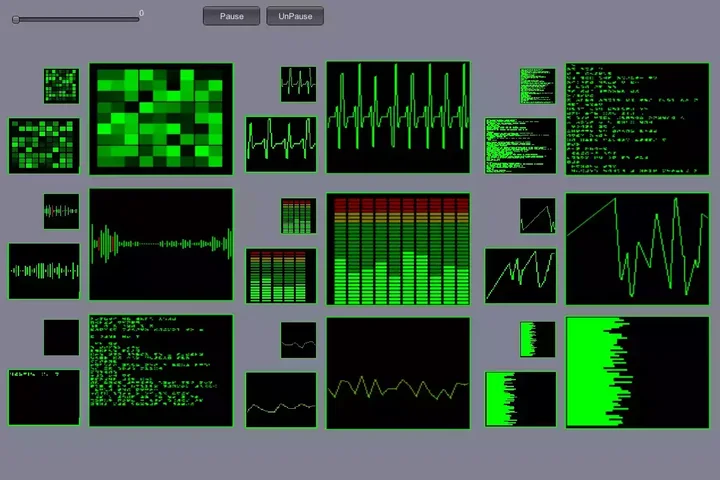Select the medium horizontal bar histogram panel
The image size is (720, 480).
click(521, 399)
